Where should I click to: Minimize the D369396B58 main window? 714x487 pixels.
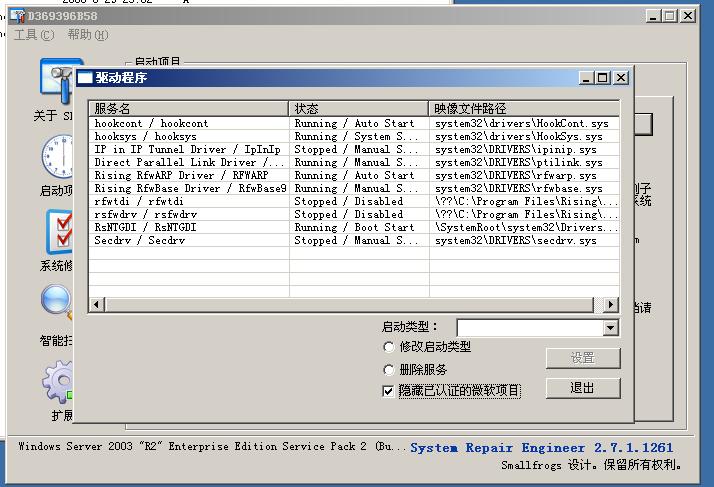(x=653, y=16)
